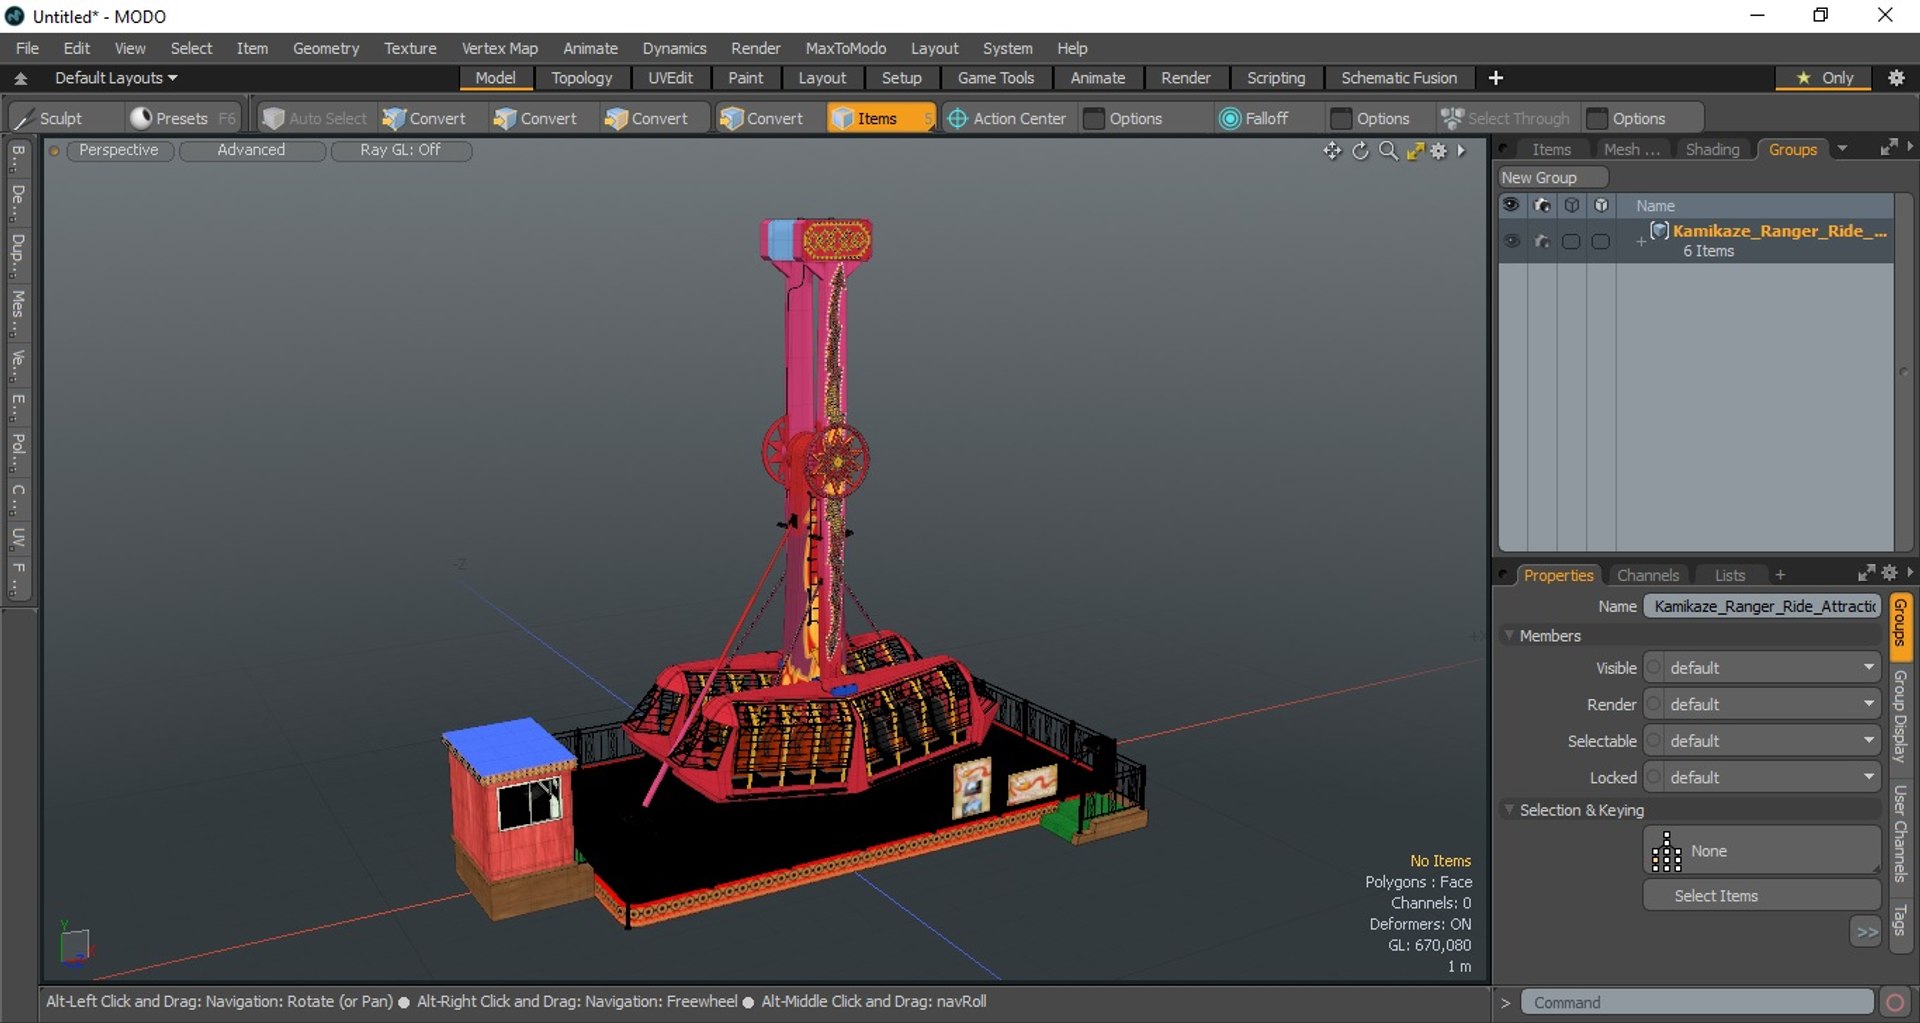1920x1023 pixels.
Task: Toggle Select Through Options checkbox
Action: click(x=1597, y=118)
